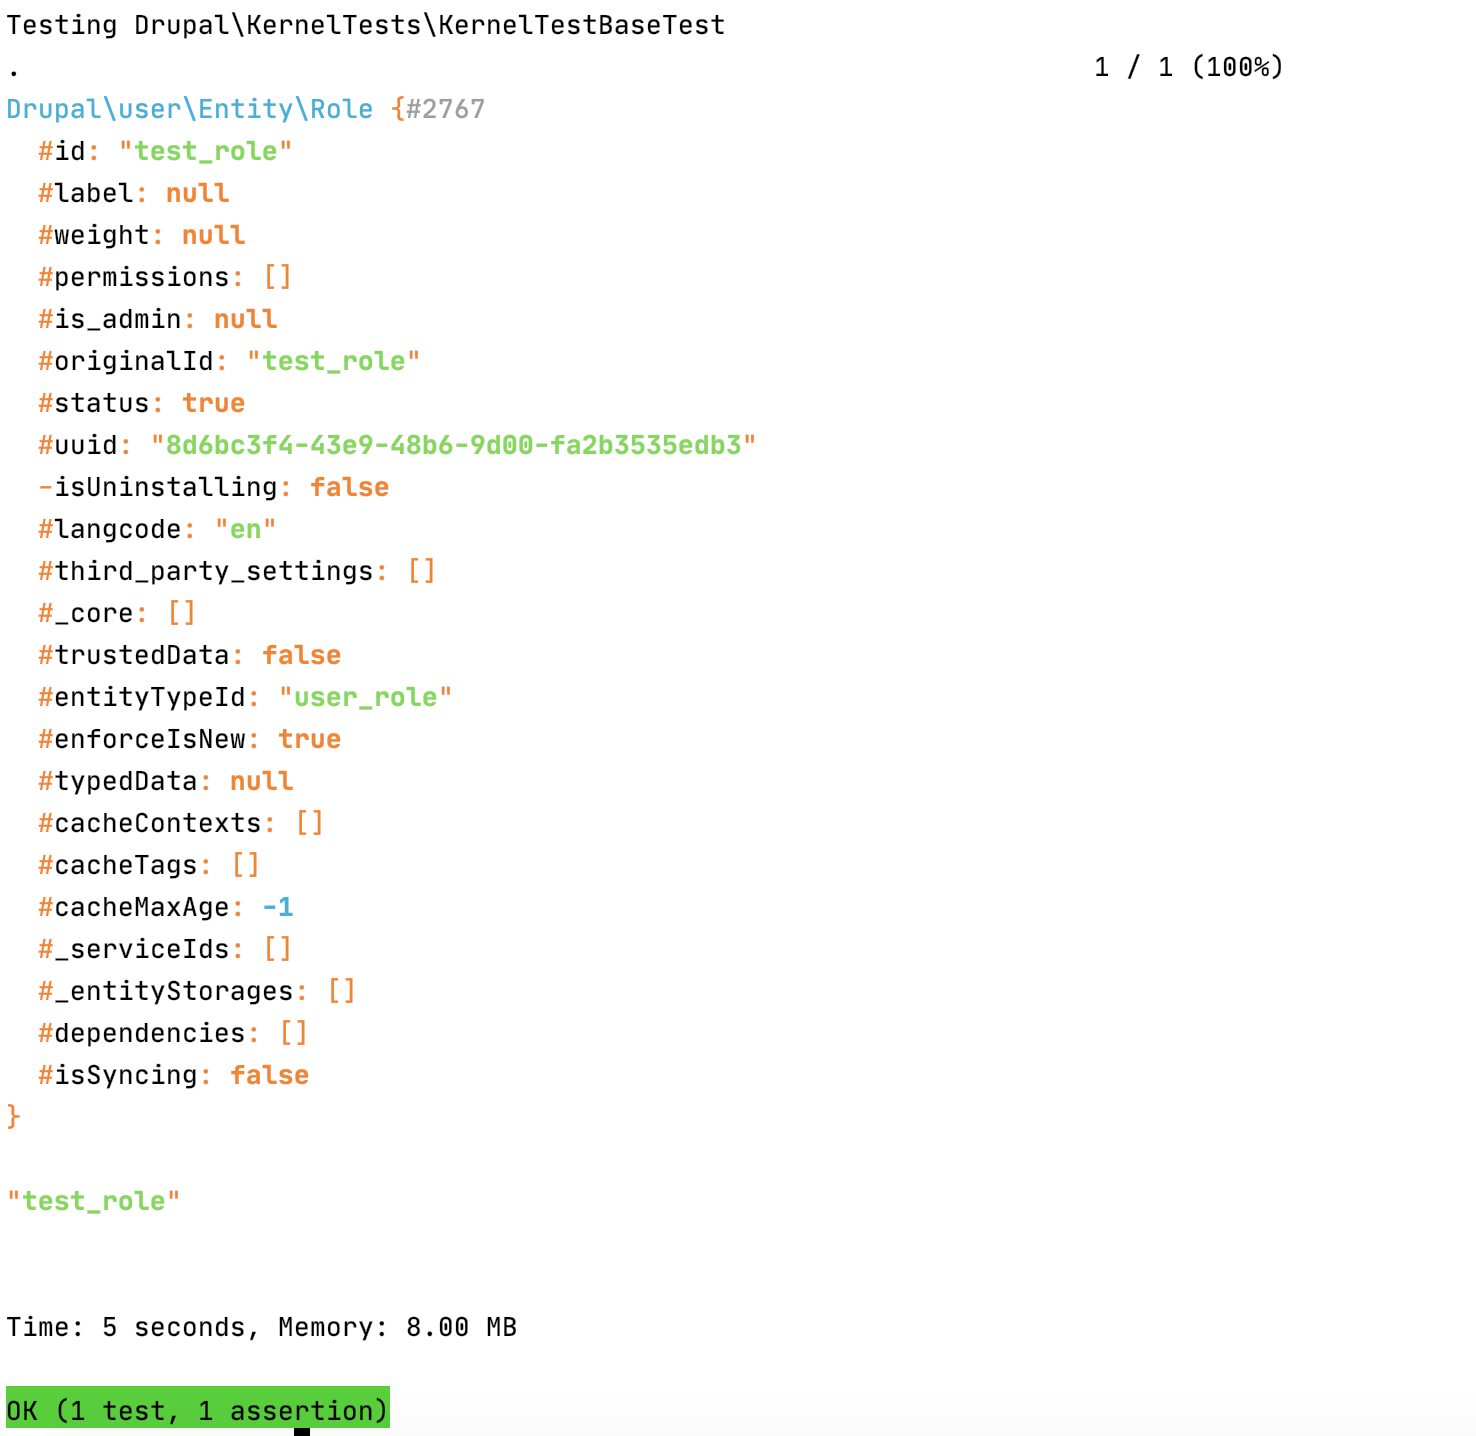Click the '-isUninstalling: false' line
Screen dimensions: 1476x1436
(x=214, y=487)
